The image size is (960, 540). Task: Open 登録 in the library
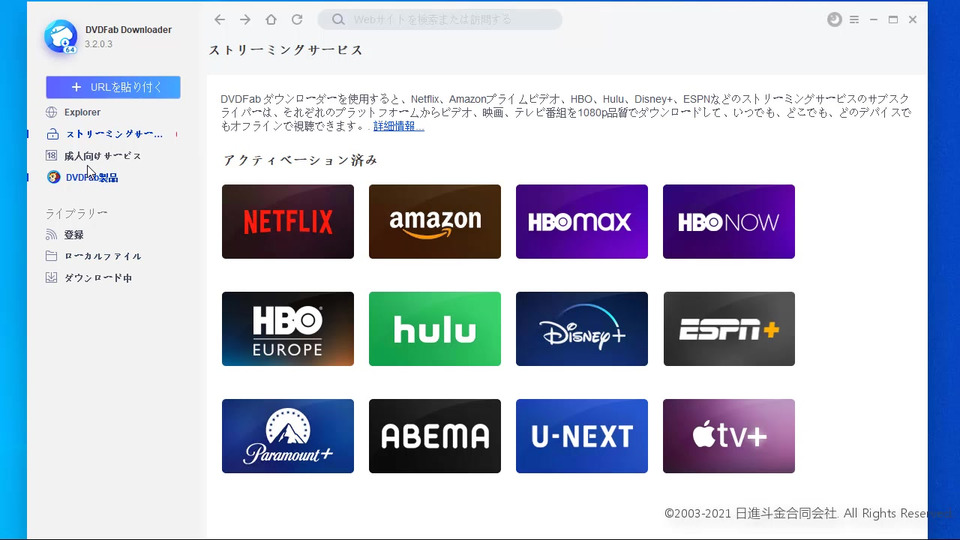pyautogui.click(x=74, y=234)
